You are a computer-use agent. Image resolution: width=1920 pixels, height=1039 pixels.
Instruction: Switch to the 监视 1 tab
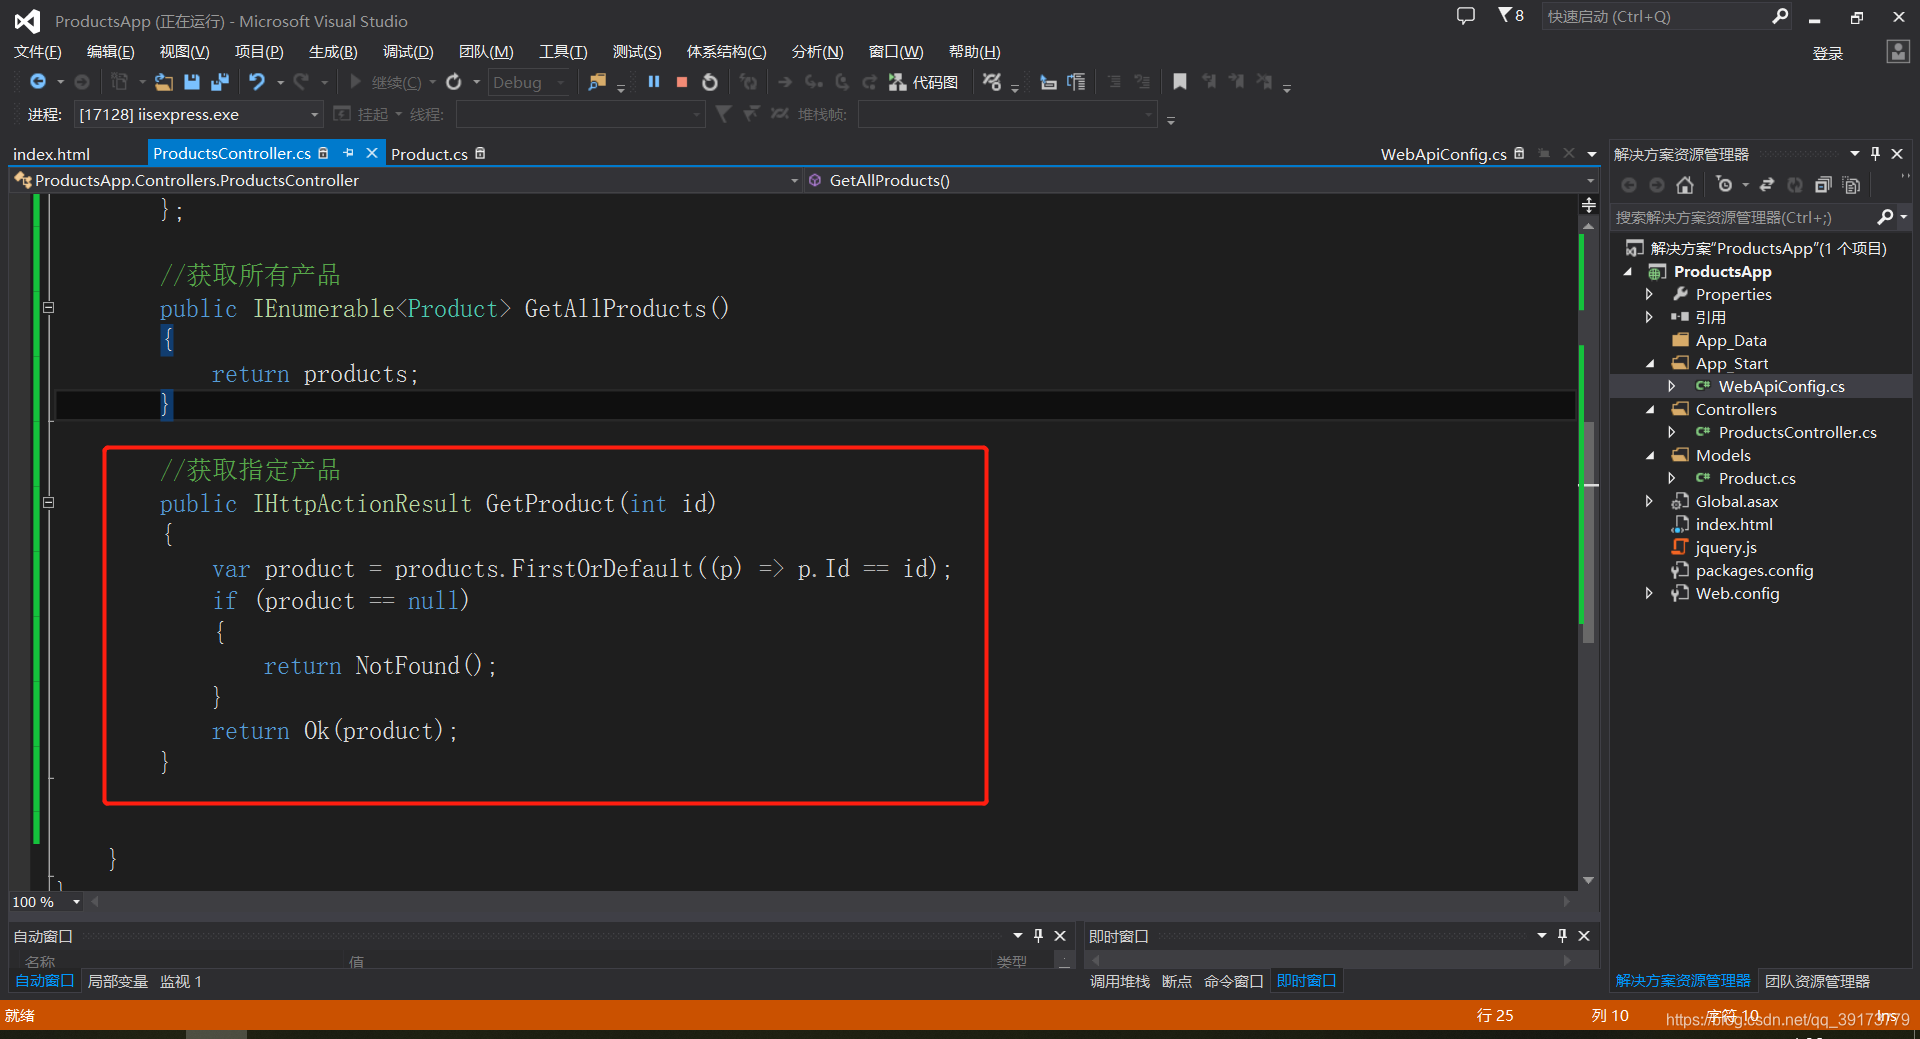pyautogui.click(x=181, y=982)
